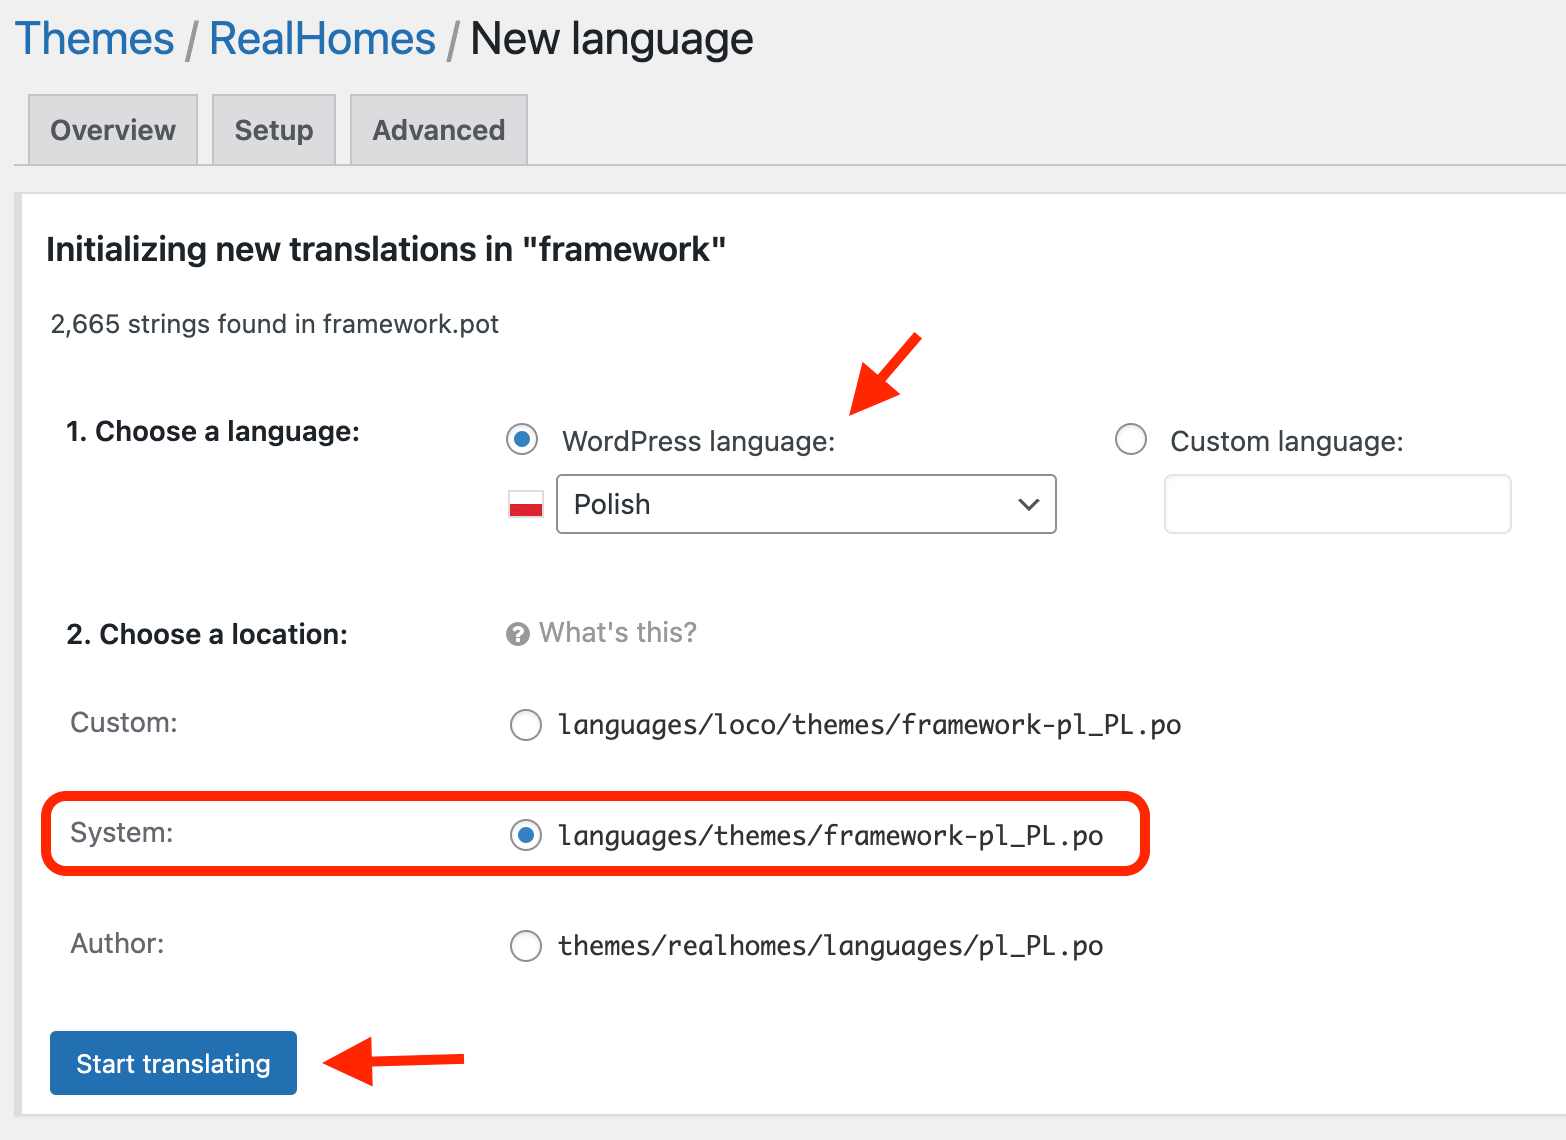The width and height of the screenshot is (1566, 1140).
Task: Open the "What's this?" help link
Action: tap(618, 633)
